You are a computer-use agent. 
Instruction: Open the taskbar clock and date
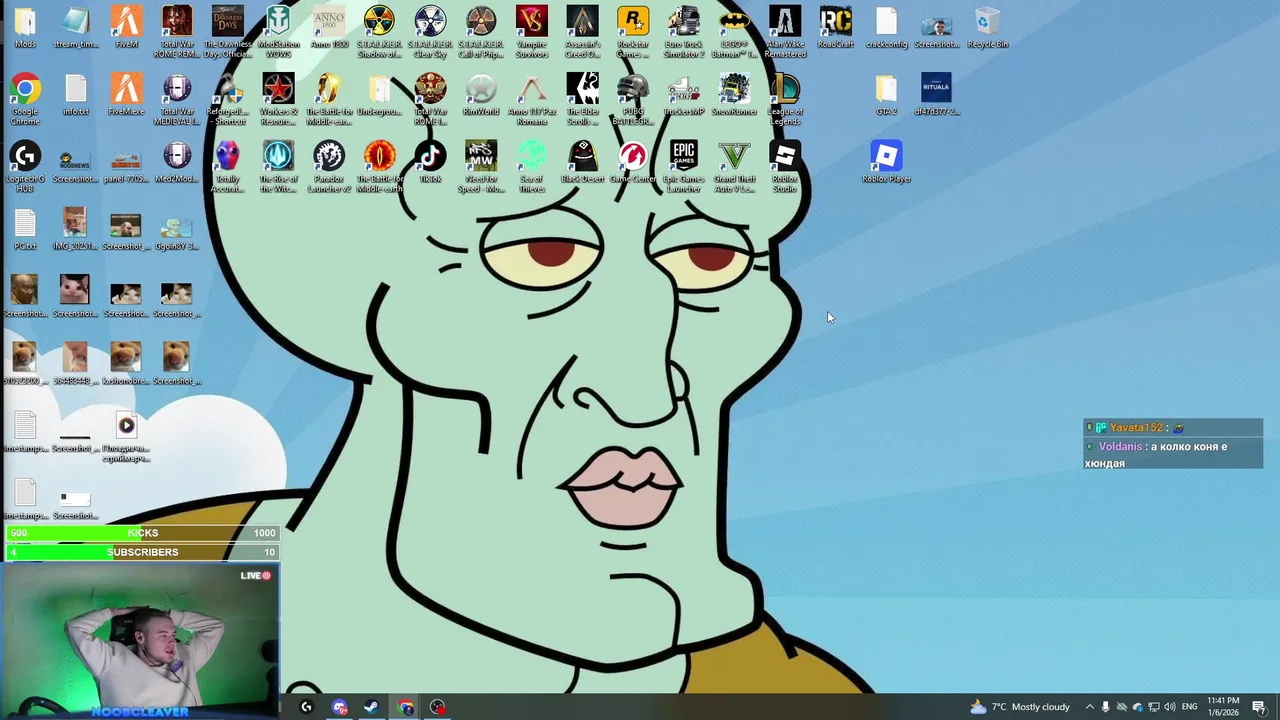point(1223,707)
